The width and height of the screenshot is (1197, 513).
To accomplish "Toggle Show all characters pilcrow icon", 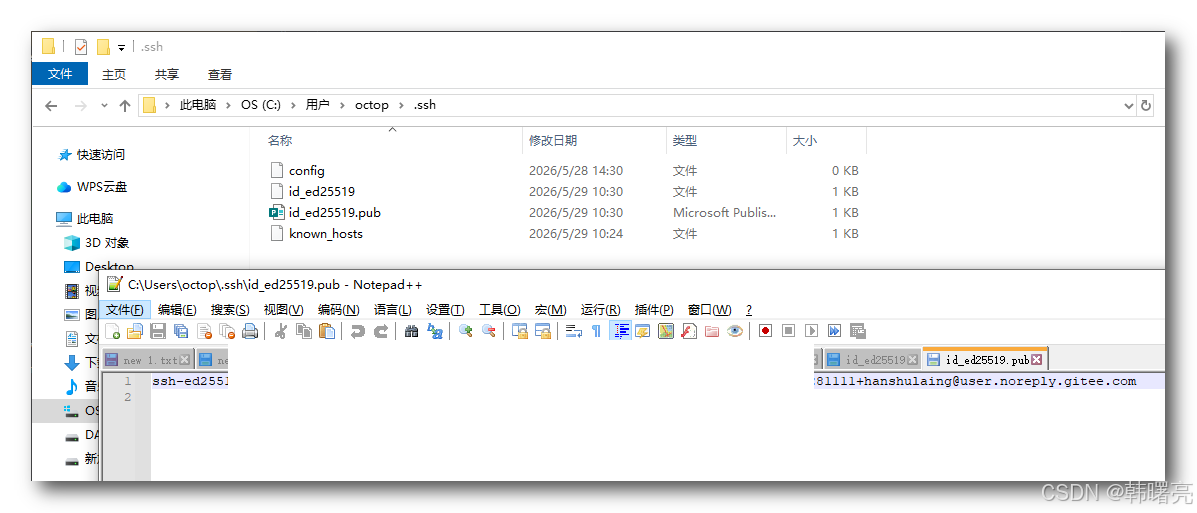I will click(x=596, y=331).
